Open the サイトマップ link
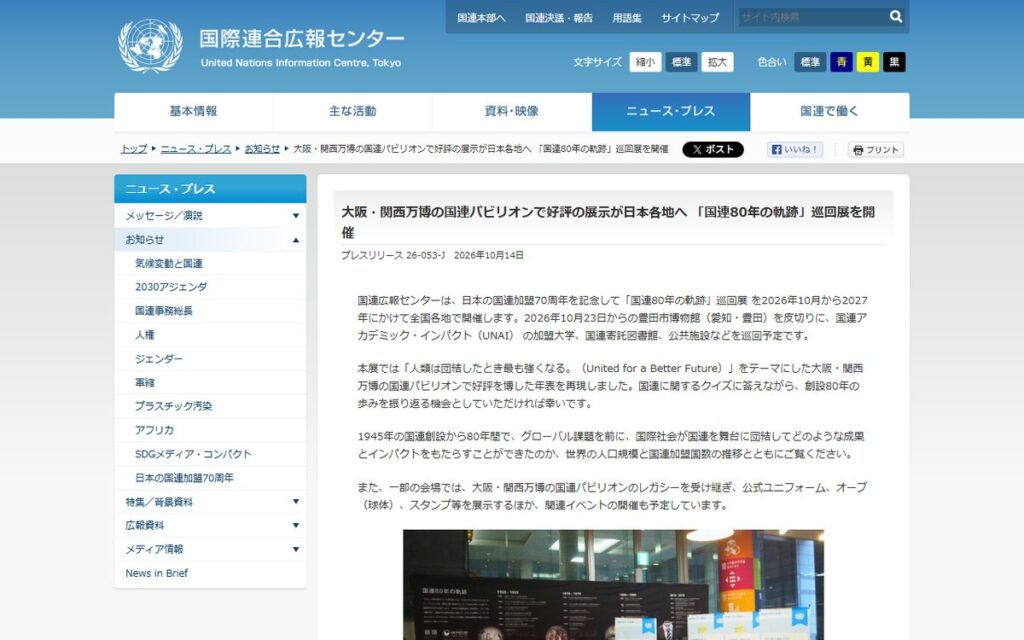Viewport: 1024px width, 640px height. (x=690, y=18)
